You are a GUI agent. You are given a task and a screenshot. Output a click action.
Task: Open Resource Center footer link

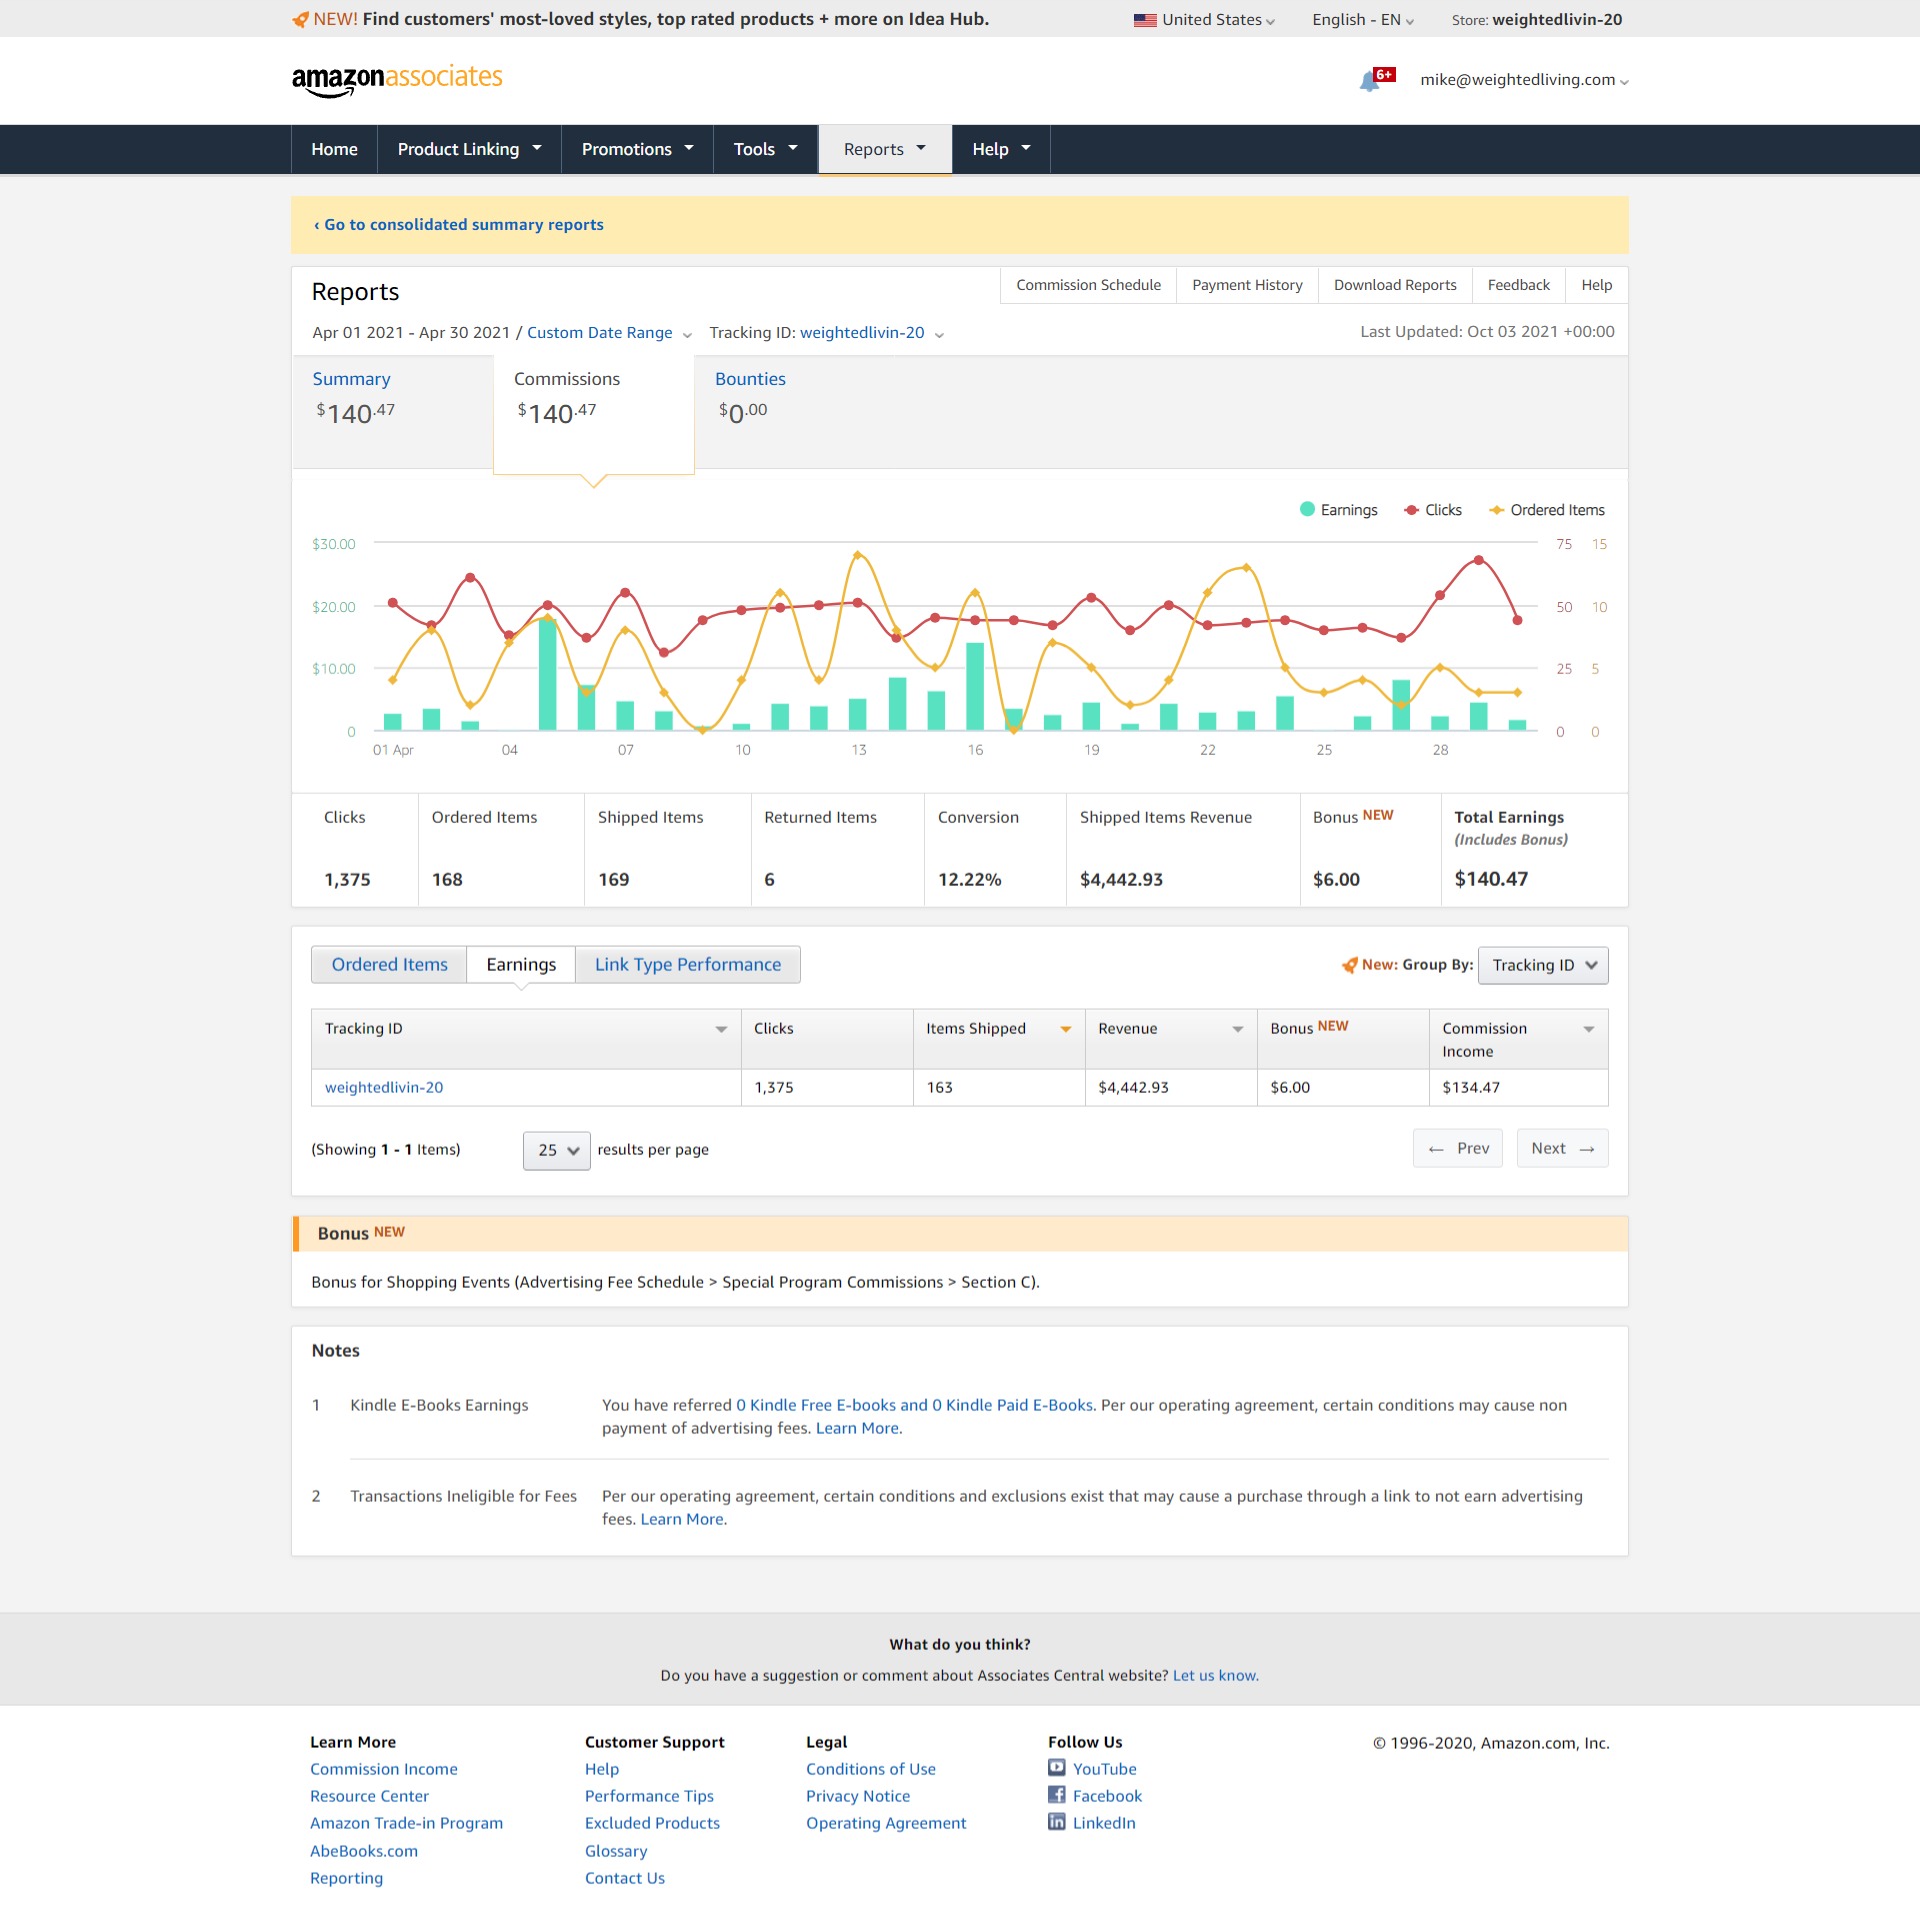(369, 1796)
